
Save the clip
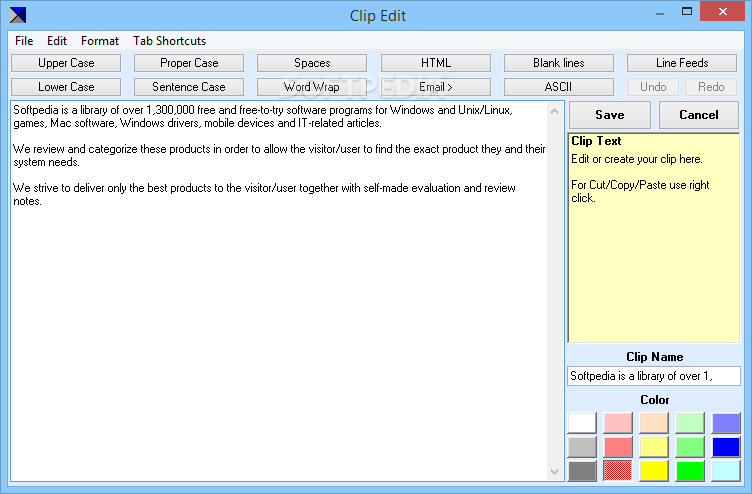610,115
